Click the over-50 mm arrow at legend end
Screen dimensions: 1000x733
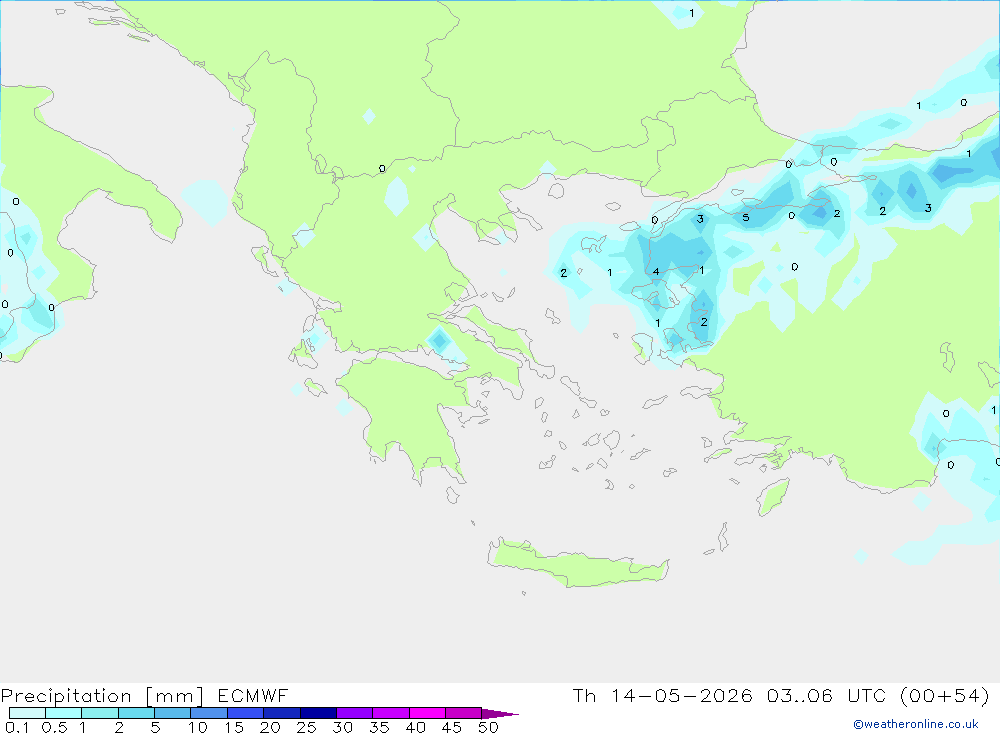coord(500,714)
